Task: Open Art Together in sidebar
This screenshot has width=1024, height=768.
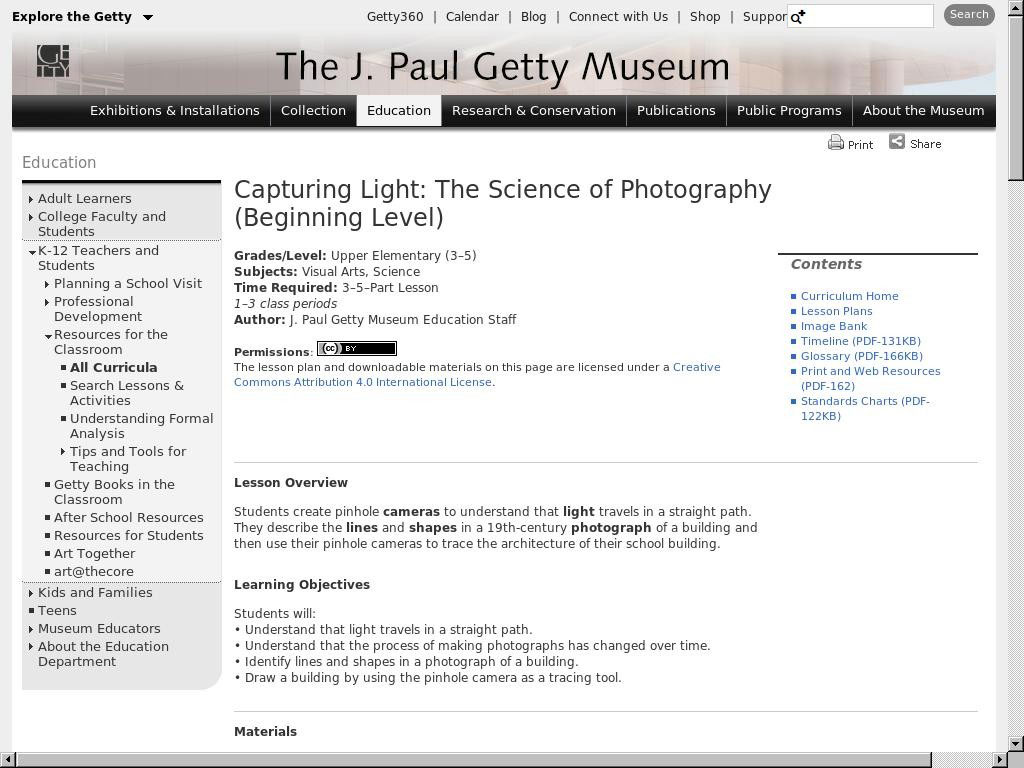Action: pyautogui.click(x=94, y=553)
